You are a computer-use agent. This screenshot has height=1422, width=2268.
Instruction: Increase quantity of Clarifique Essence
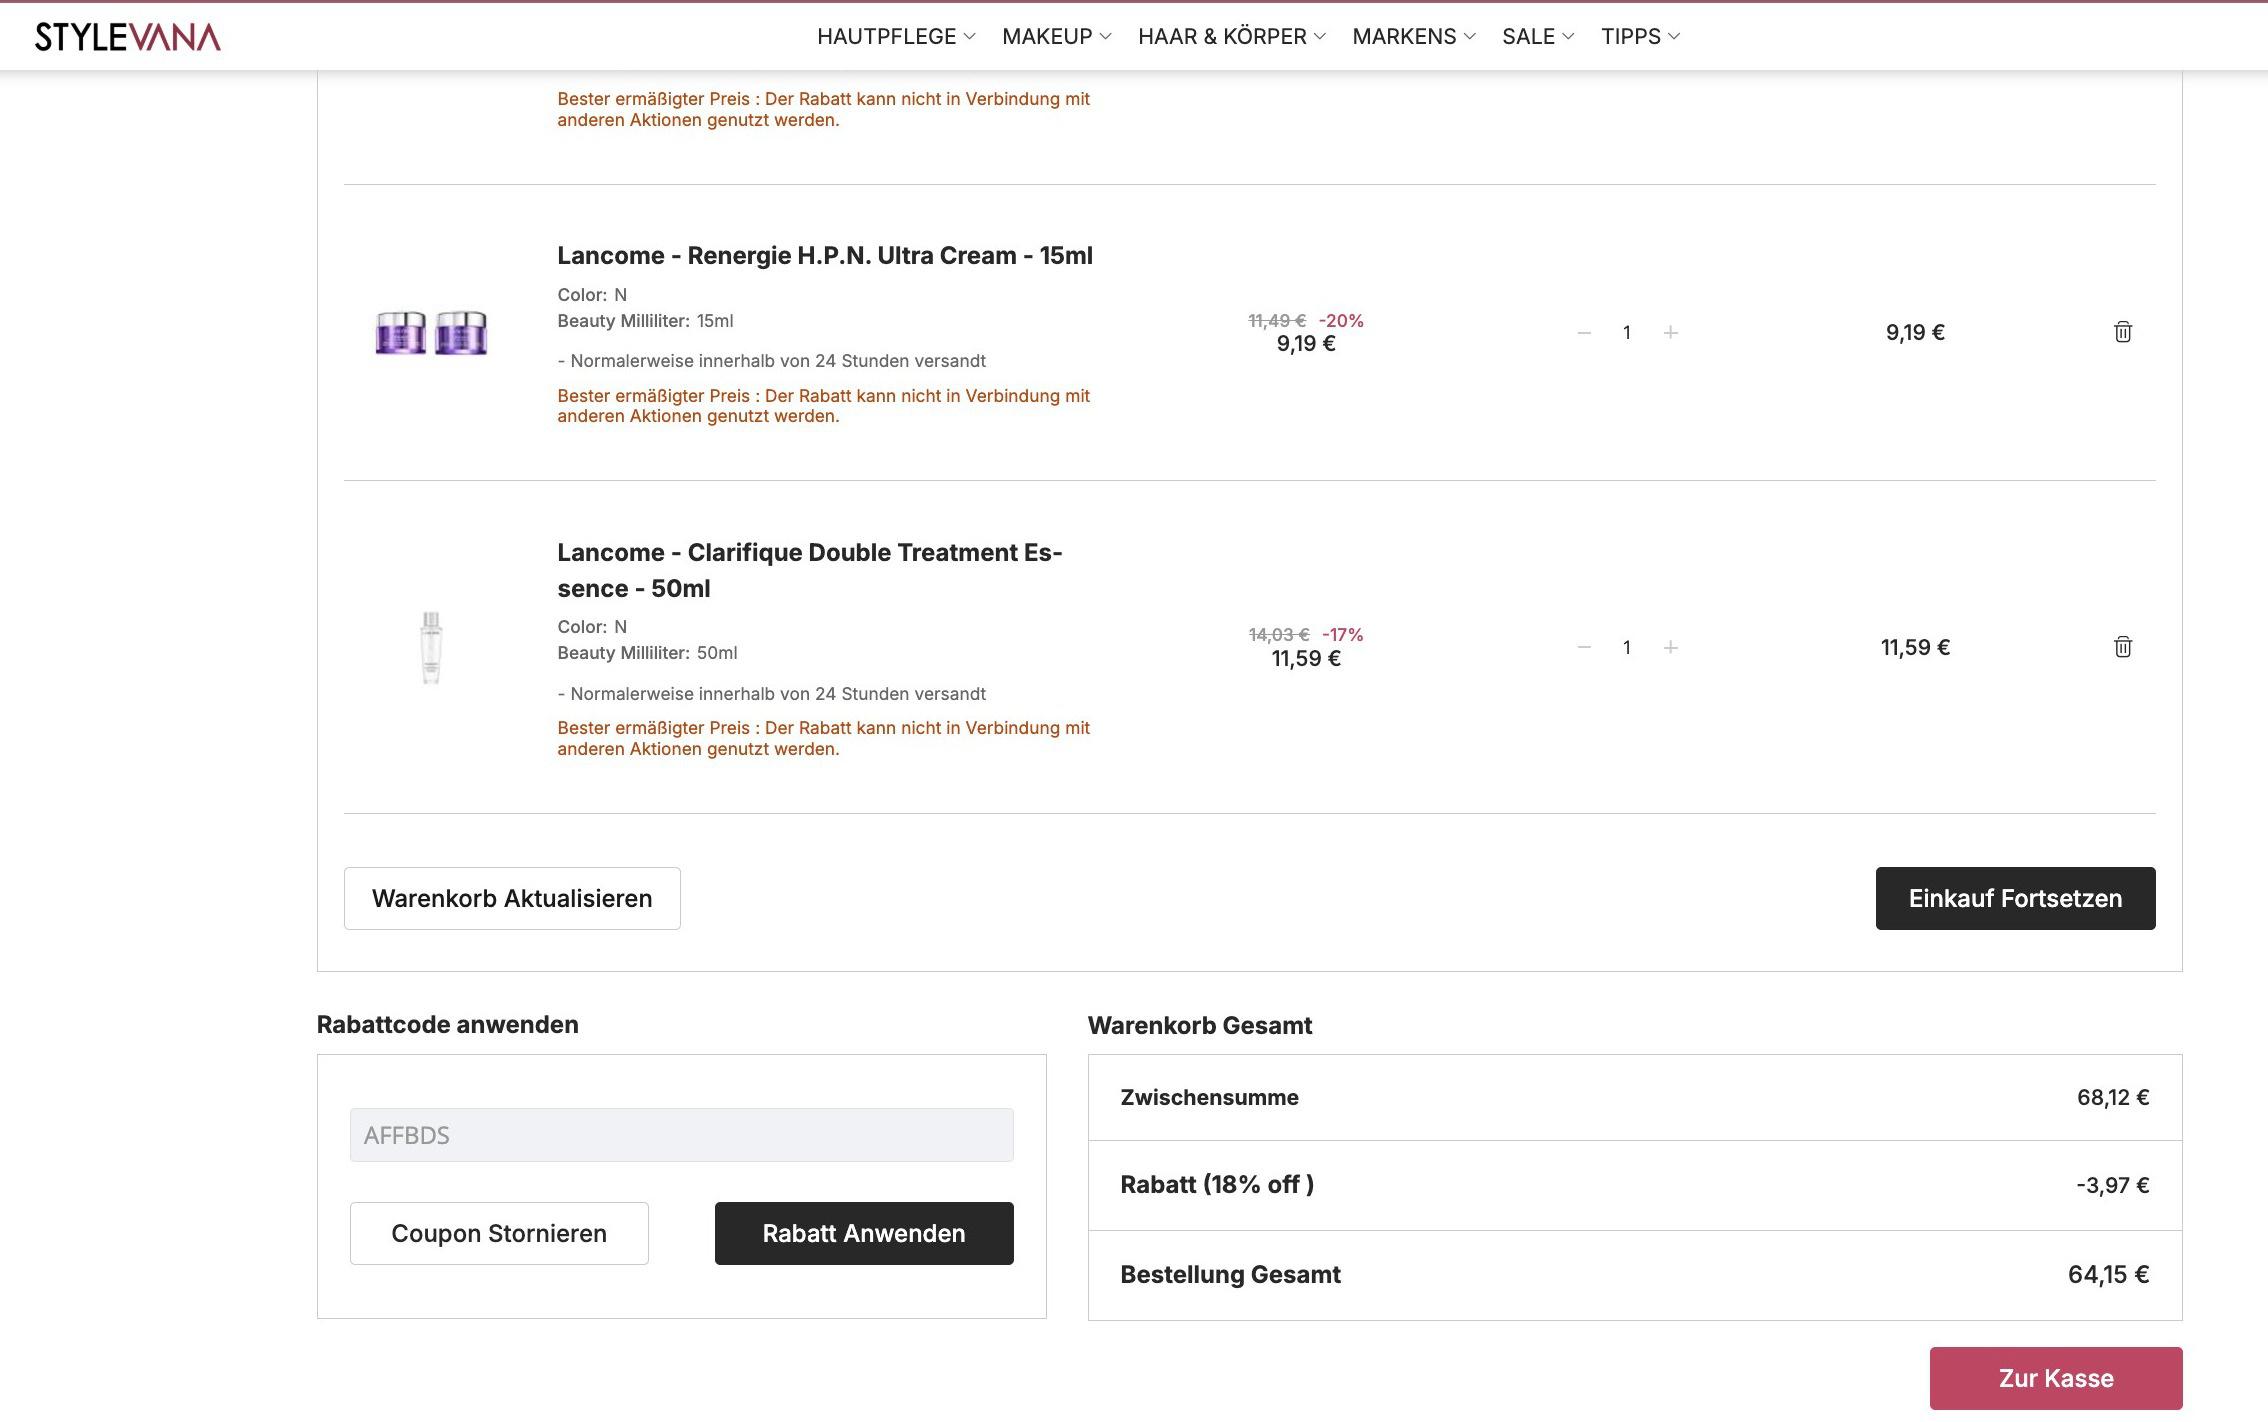[x=1670, y=648]
